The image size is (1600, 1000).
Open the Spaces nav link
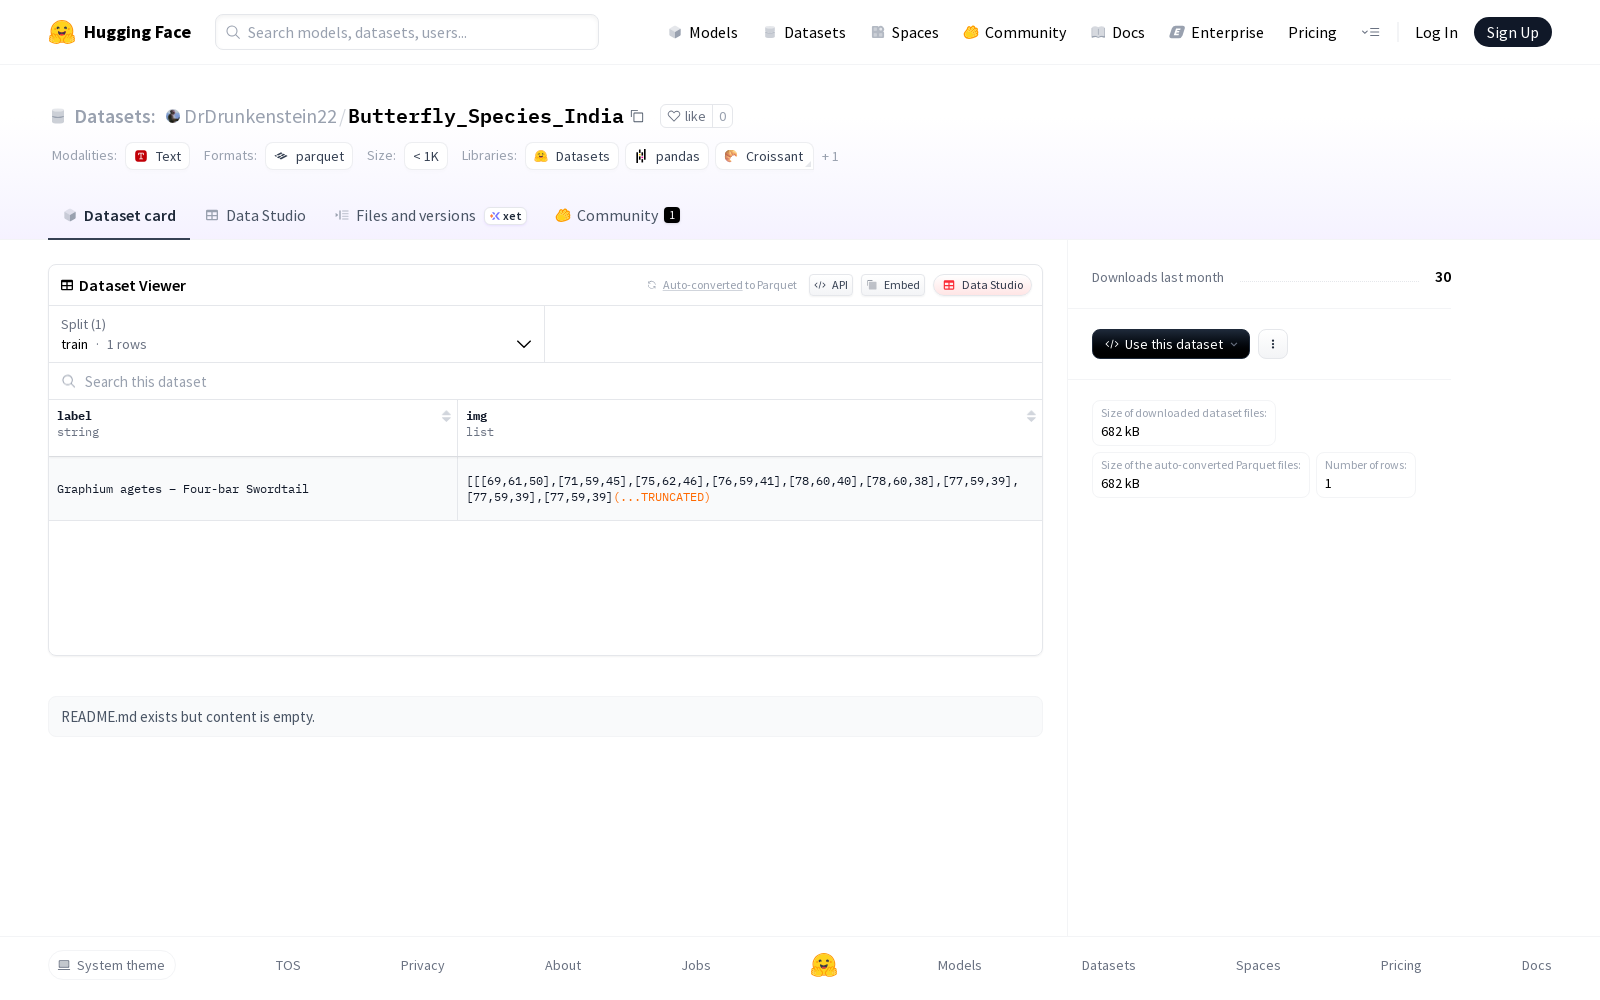click(x=904, y=32)
